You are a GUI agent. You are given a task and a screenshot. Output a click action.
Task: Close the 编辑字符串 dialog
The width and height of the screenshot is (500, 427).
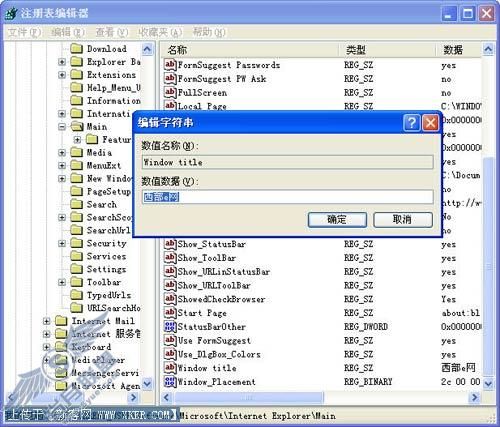[430, 123]
